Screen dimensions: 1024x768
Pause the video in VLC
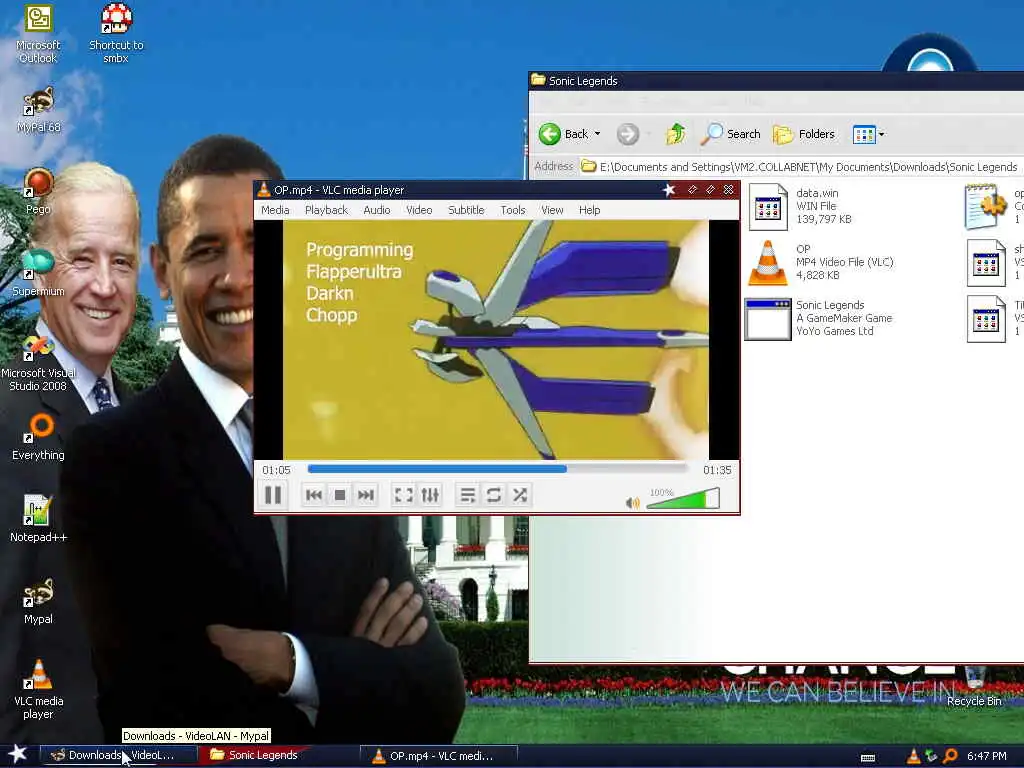tap(273, 495)
